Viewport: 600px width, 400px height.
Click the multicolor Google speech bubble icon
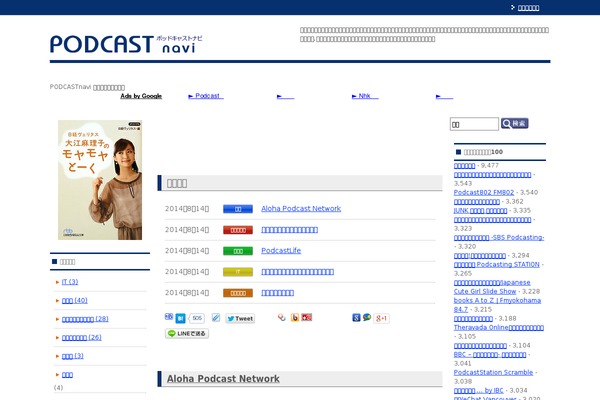367,317
